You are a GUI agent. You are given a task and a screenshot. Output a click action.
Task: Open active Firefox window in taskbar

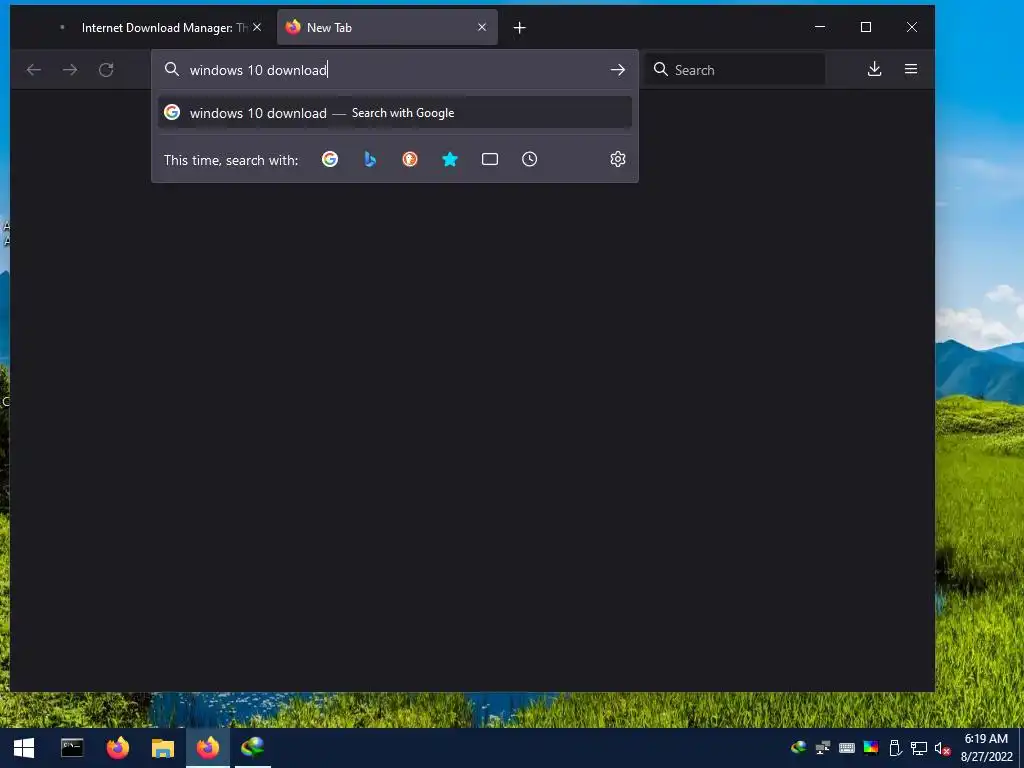point(208,748)
